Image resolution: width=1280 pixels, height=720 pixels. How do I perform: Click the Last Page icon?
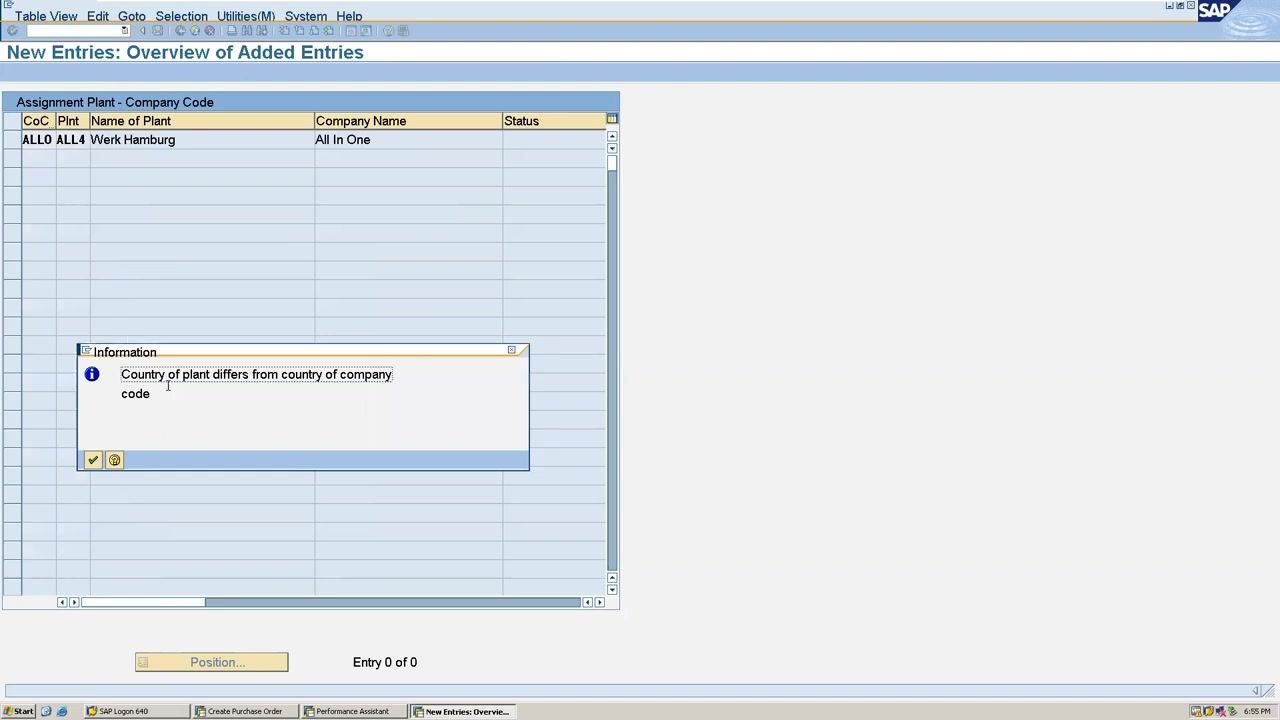pyautogui.click(x=328, y=31)
